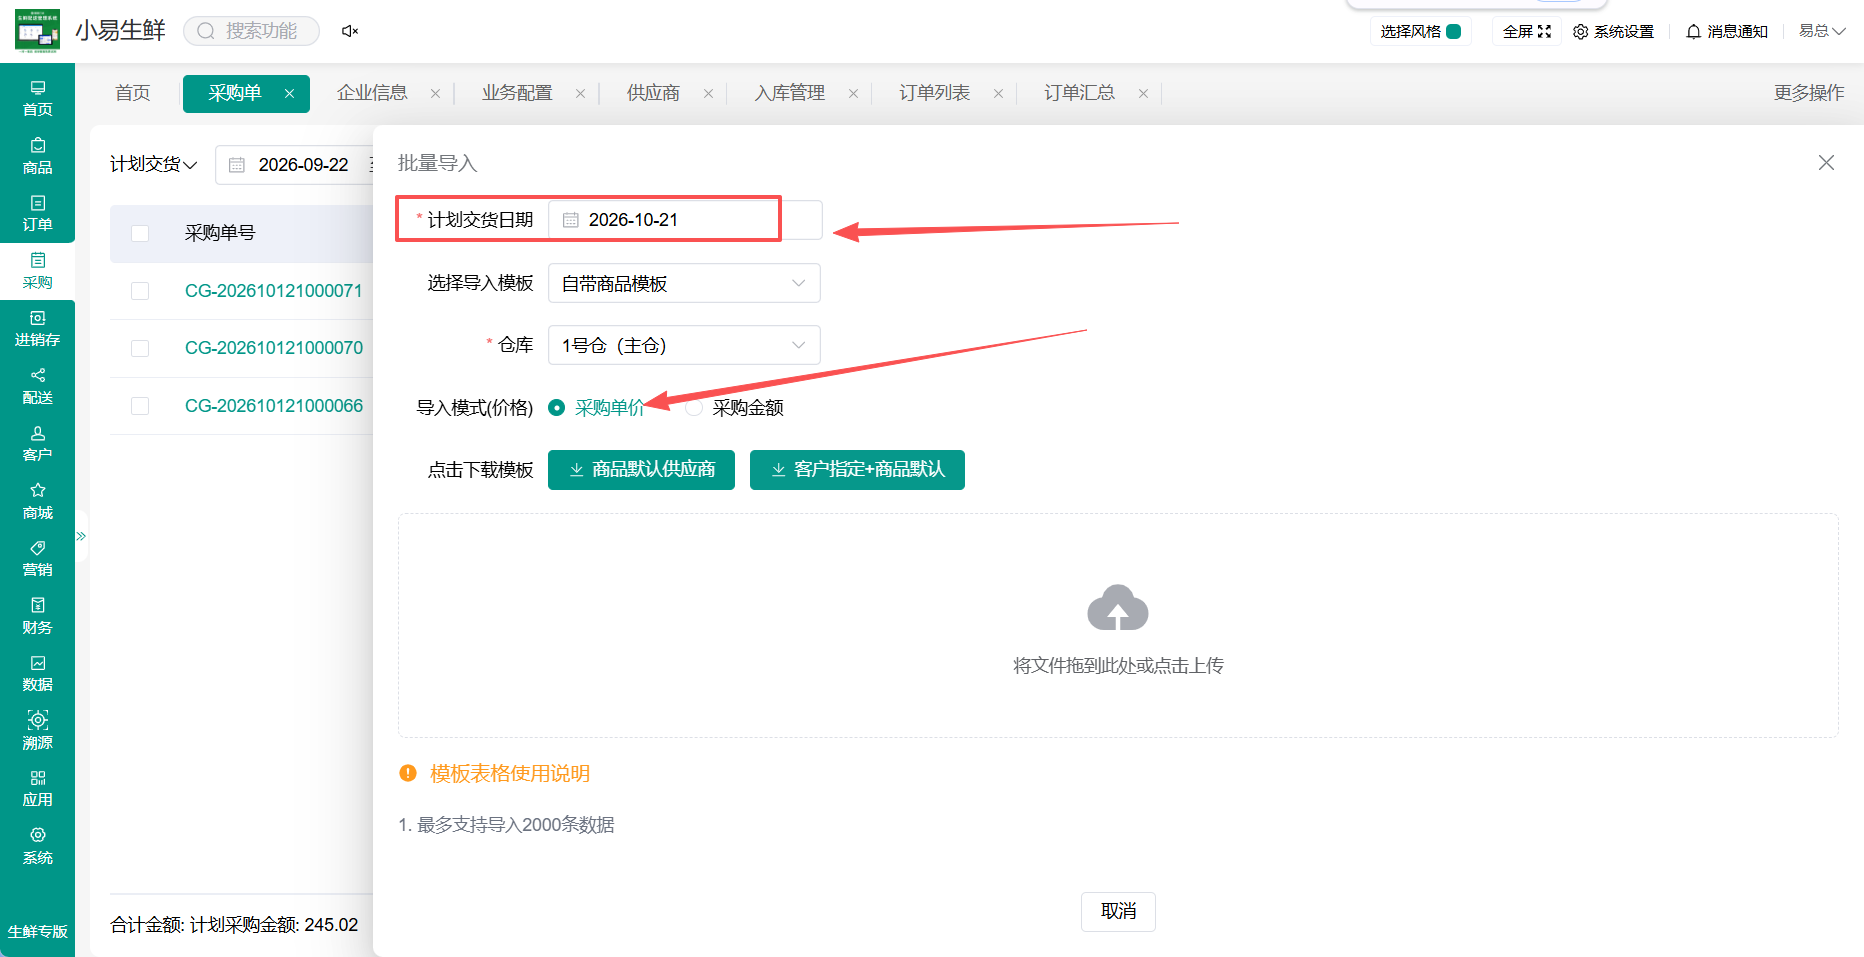1864x957 pixels.
Task: Open 更多操作 tab options
Action: pyautogui.click(x=1809, y=93)
